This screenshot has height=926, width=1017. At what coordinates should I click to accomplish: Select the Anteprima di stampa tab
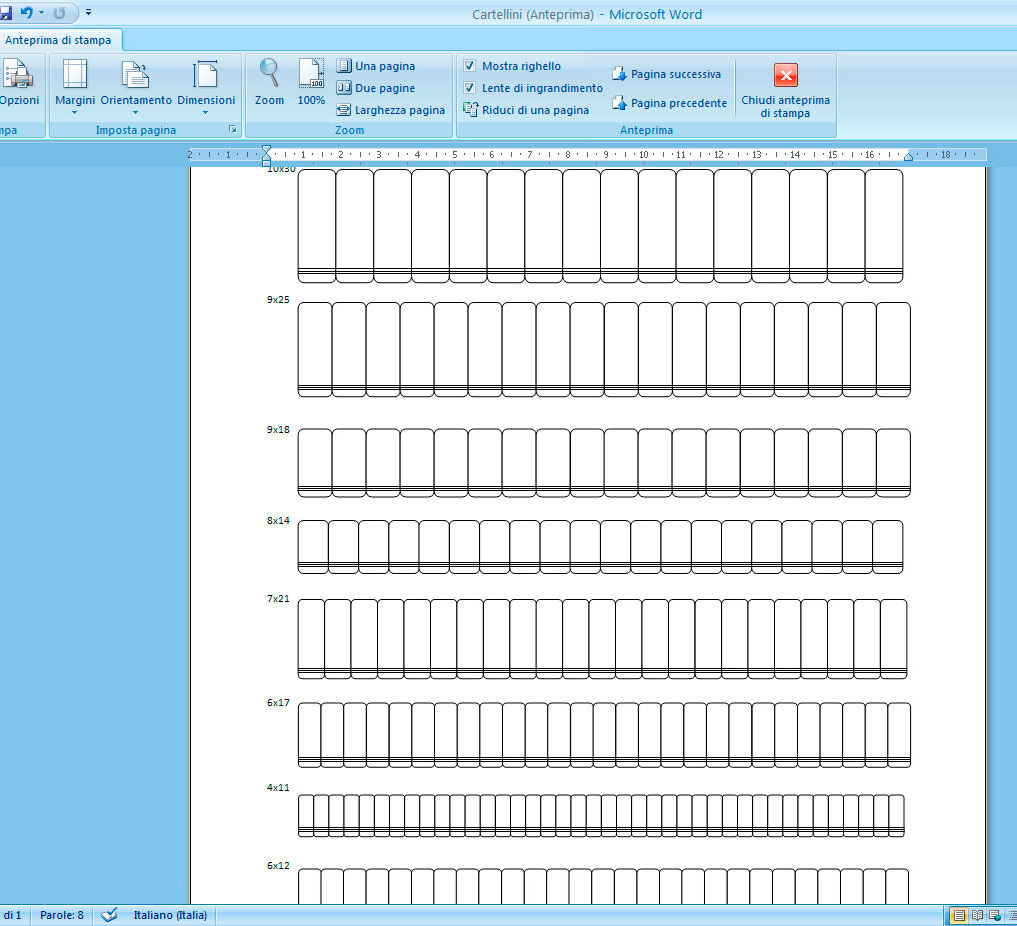point(58,40)
